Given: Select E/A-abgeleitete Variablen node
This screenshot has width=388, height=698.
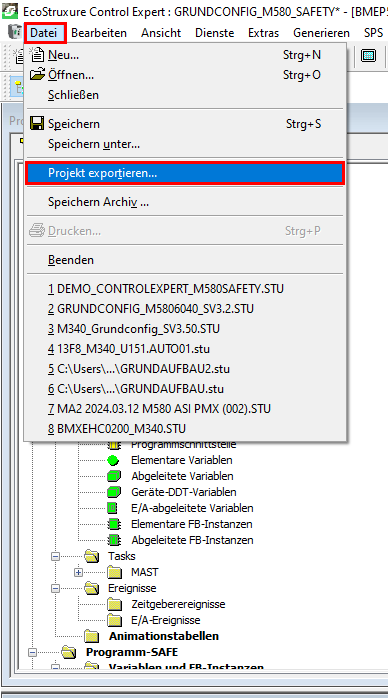Looking at the screenshot, I should coord(192,508).
